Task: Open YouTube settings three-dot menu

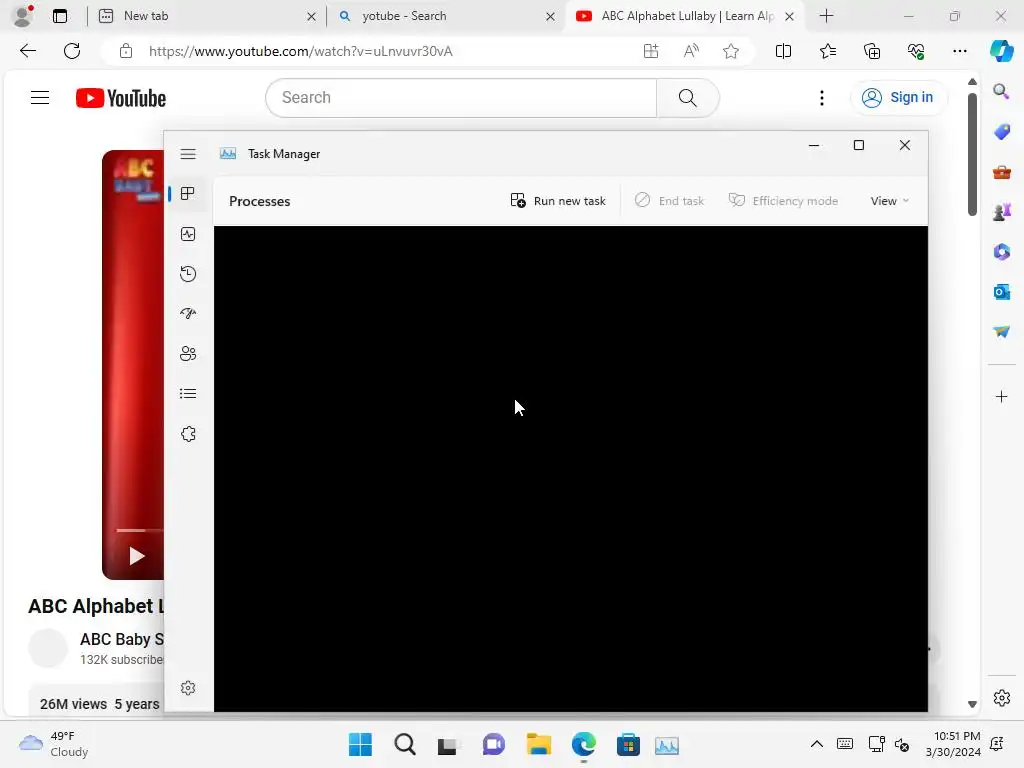Action: pyautogui.click(x=822, y=98)
